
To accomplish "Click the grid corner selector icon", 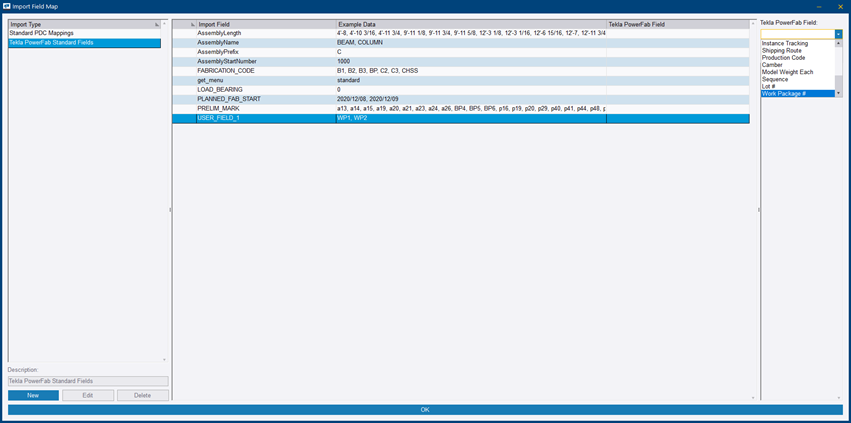I will click(193, 25).
